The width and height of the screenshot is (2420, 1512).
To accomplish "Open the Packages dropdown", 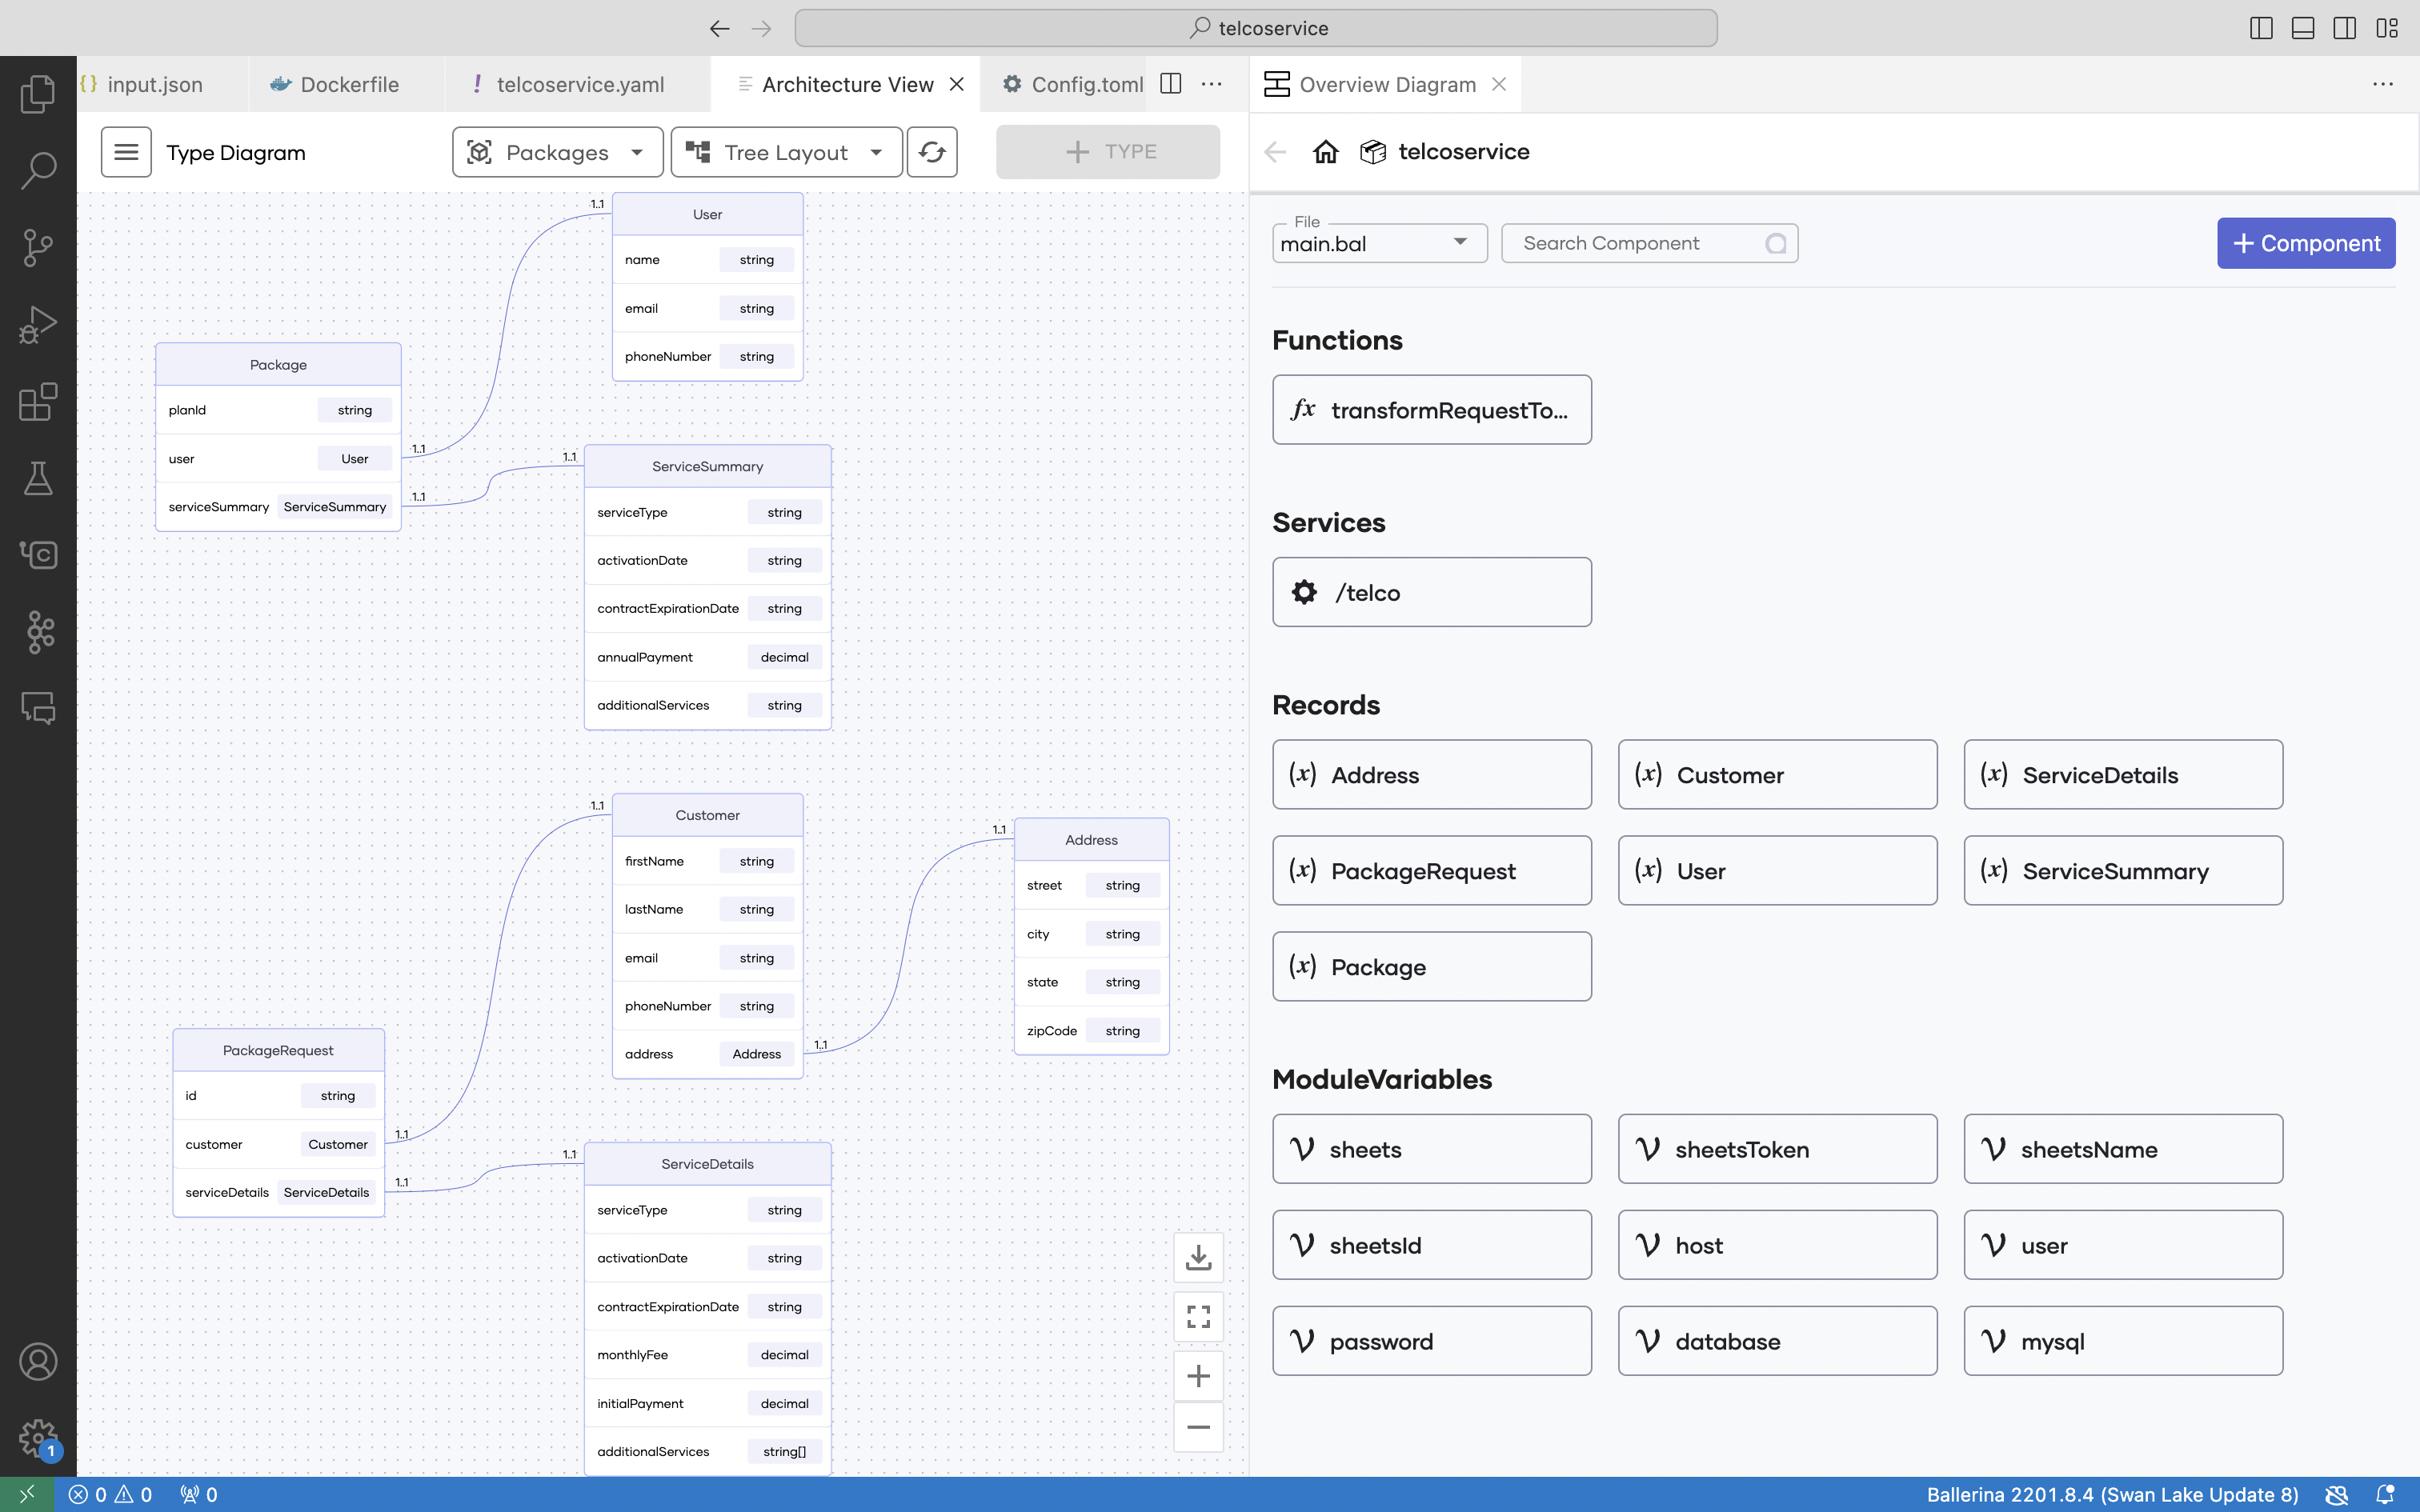I will click(x=557, y=152).
